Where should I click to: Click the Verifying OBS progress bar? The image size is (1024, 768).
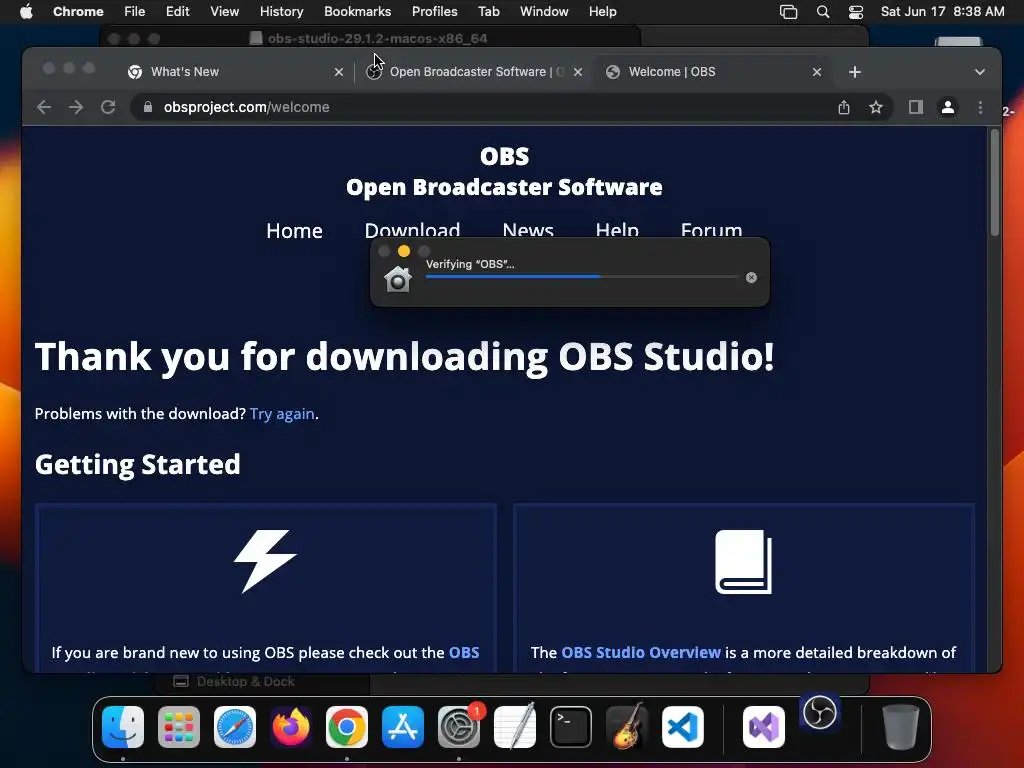(x=582, y=277)
